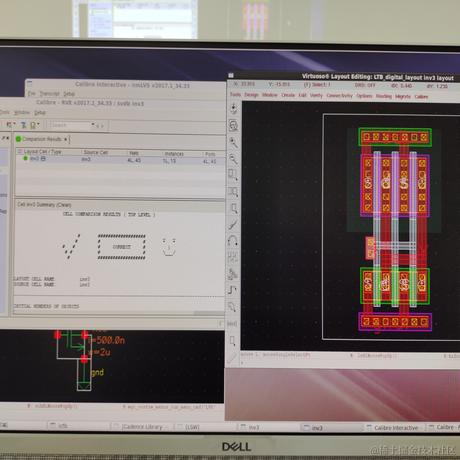460x460 pixels.
Task: Click the Instances column header
Action: point(174,154)
